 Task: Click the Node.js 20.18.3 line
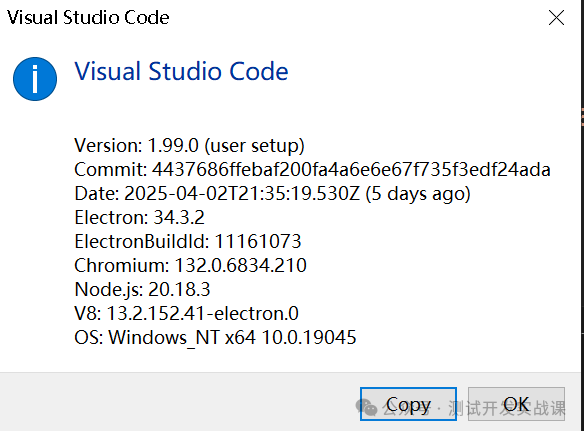(142, 289)
